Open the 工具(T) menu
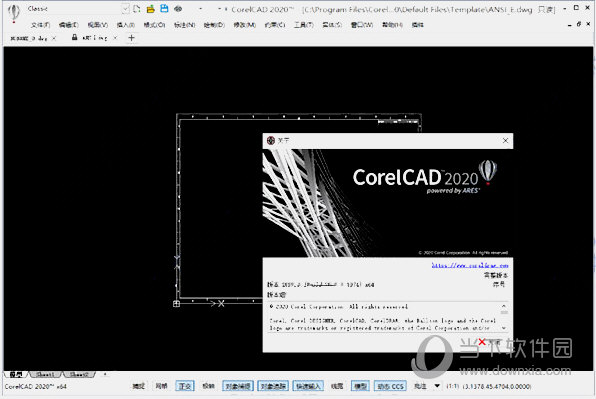This screenshot has height=399, width=596. point(304,25)
